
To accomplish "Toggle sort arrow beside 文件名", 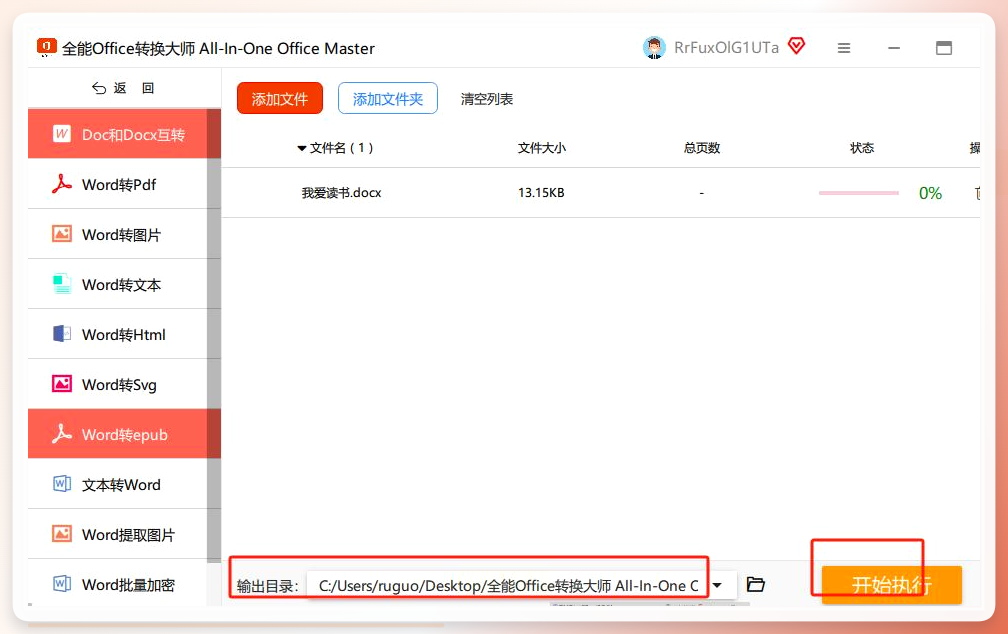I will [x=302, y=149].
